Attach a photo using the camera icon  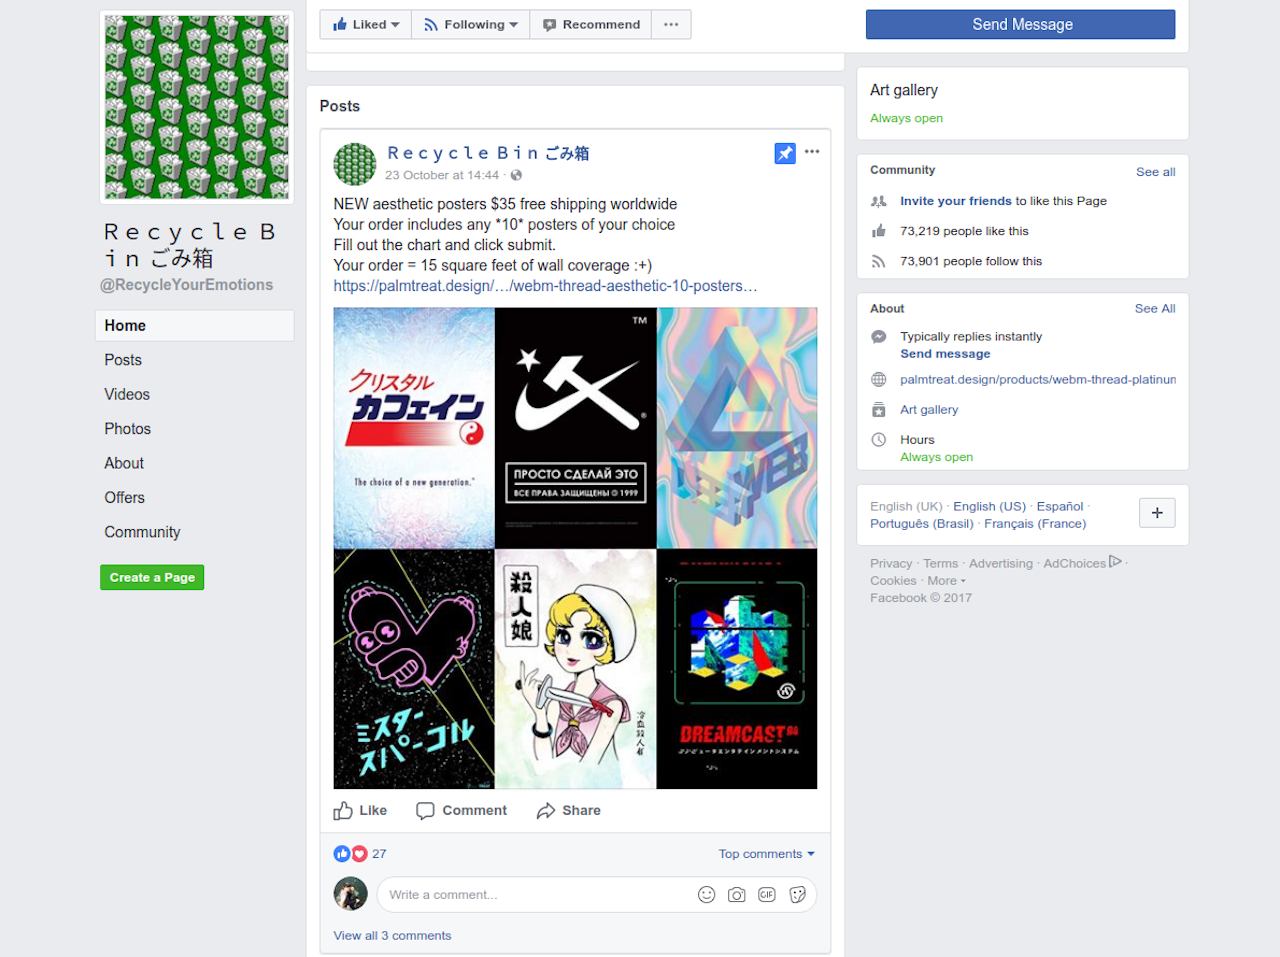click(737, 894)
